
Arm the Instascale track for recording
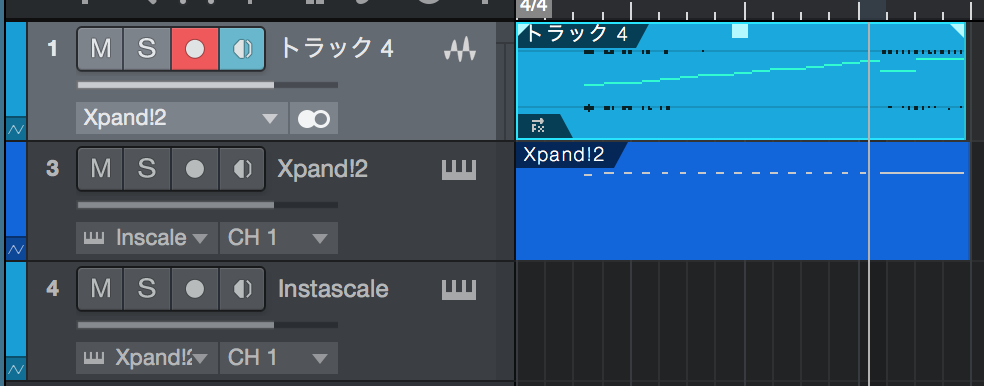click(x=195, y=289)
